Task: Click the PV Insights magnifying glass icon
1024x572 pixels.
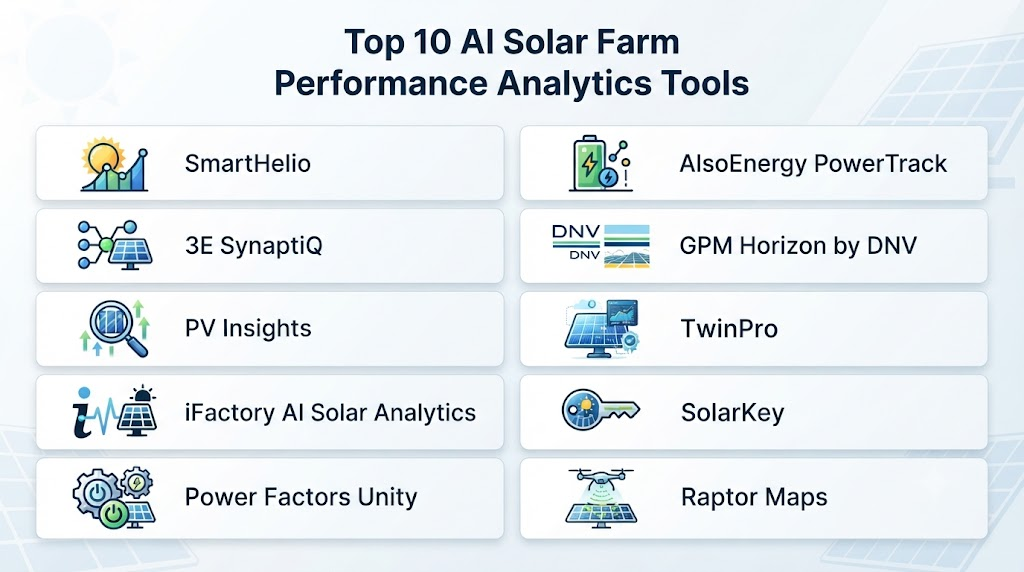Action: click(x=115, y=328)
